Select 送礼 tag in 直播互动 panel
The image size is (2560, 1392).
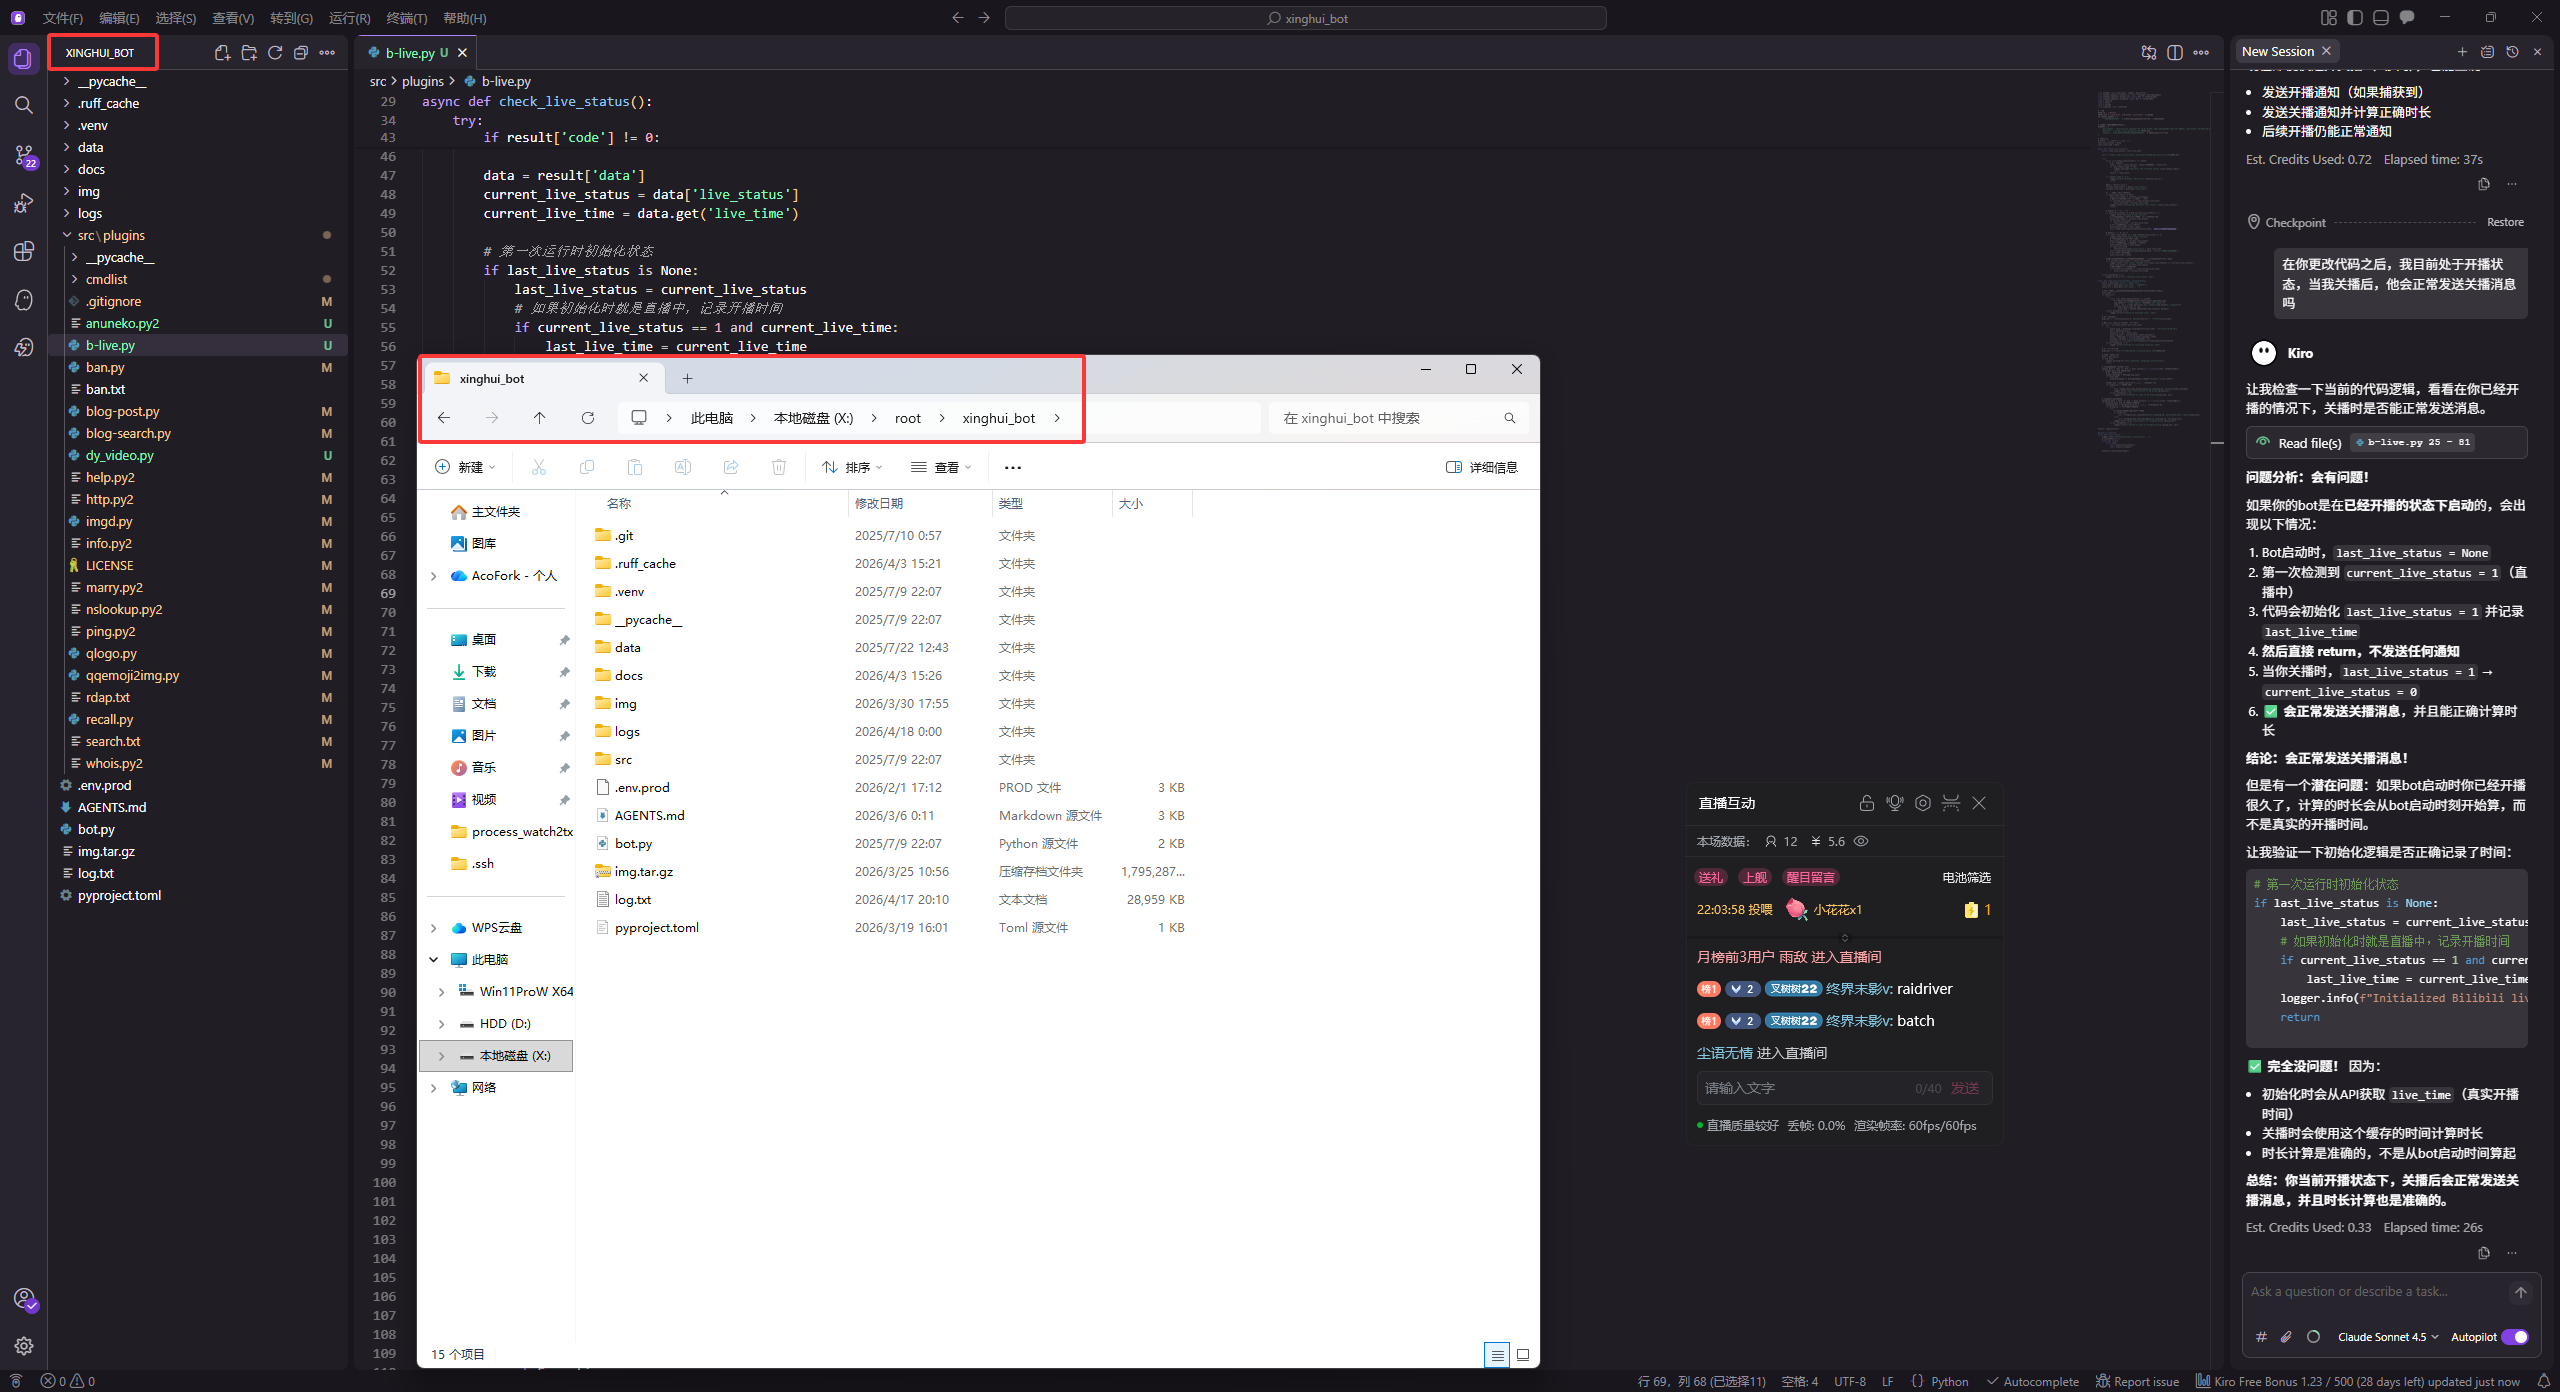1711,877
